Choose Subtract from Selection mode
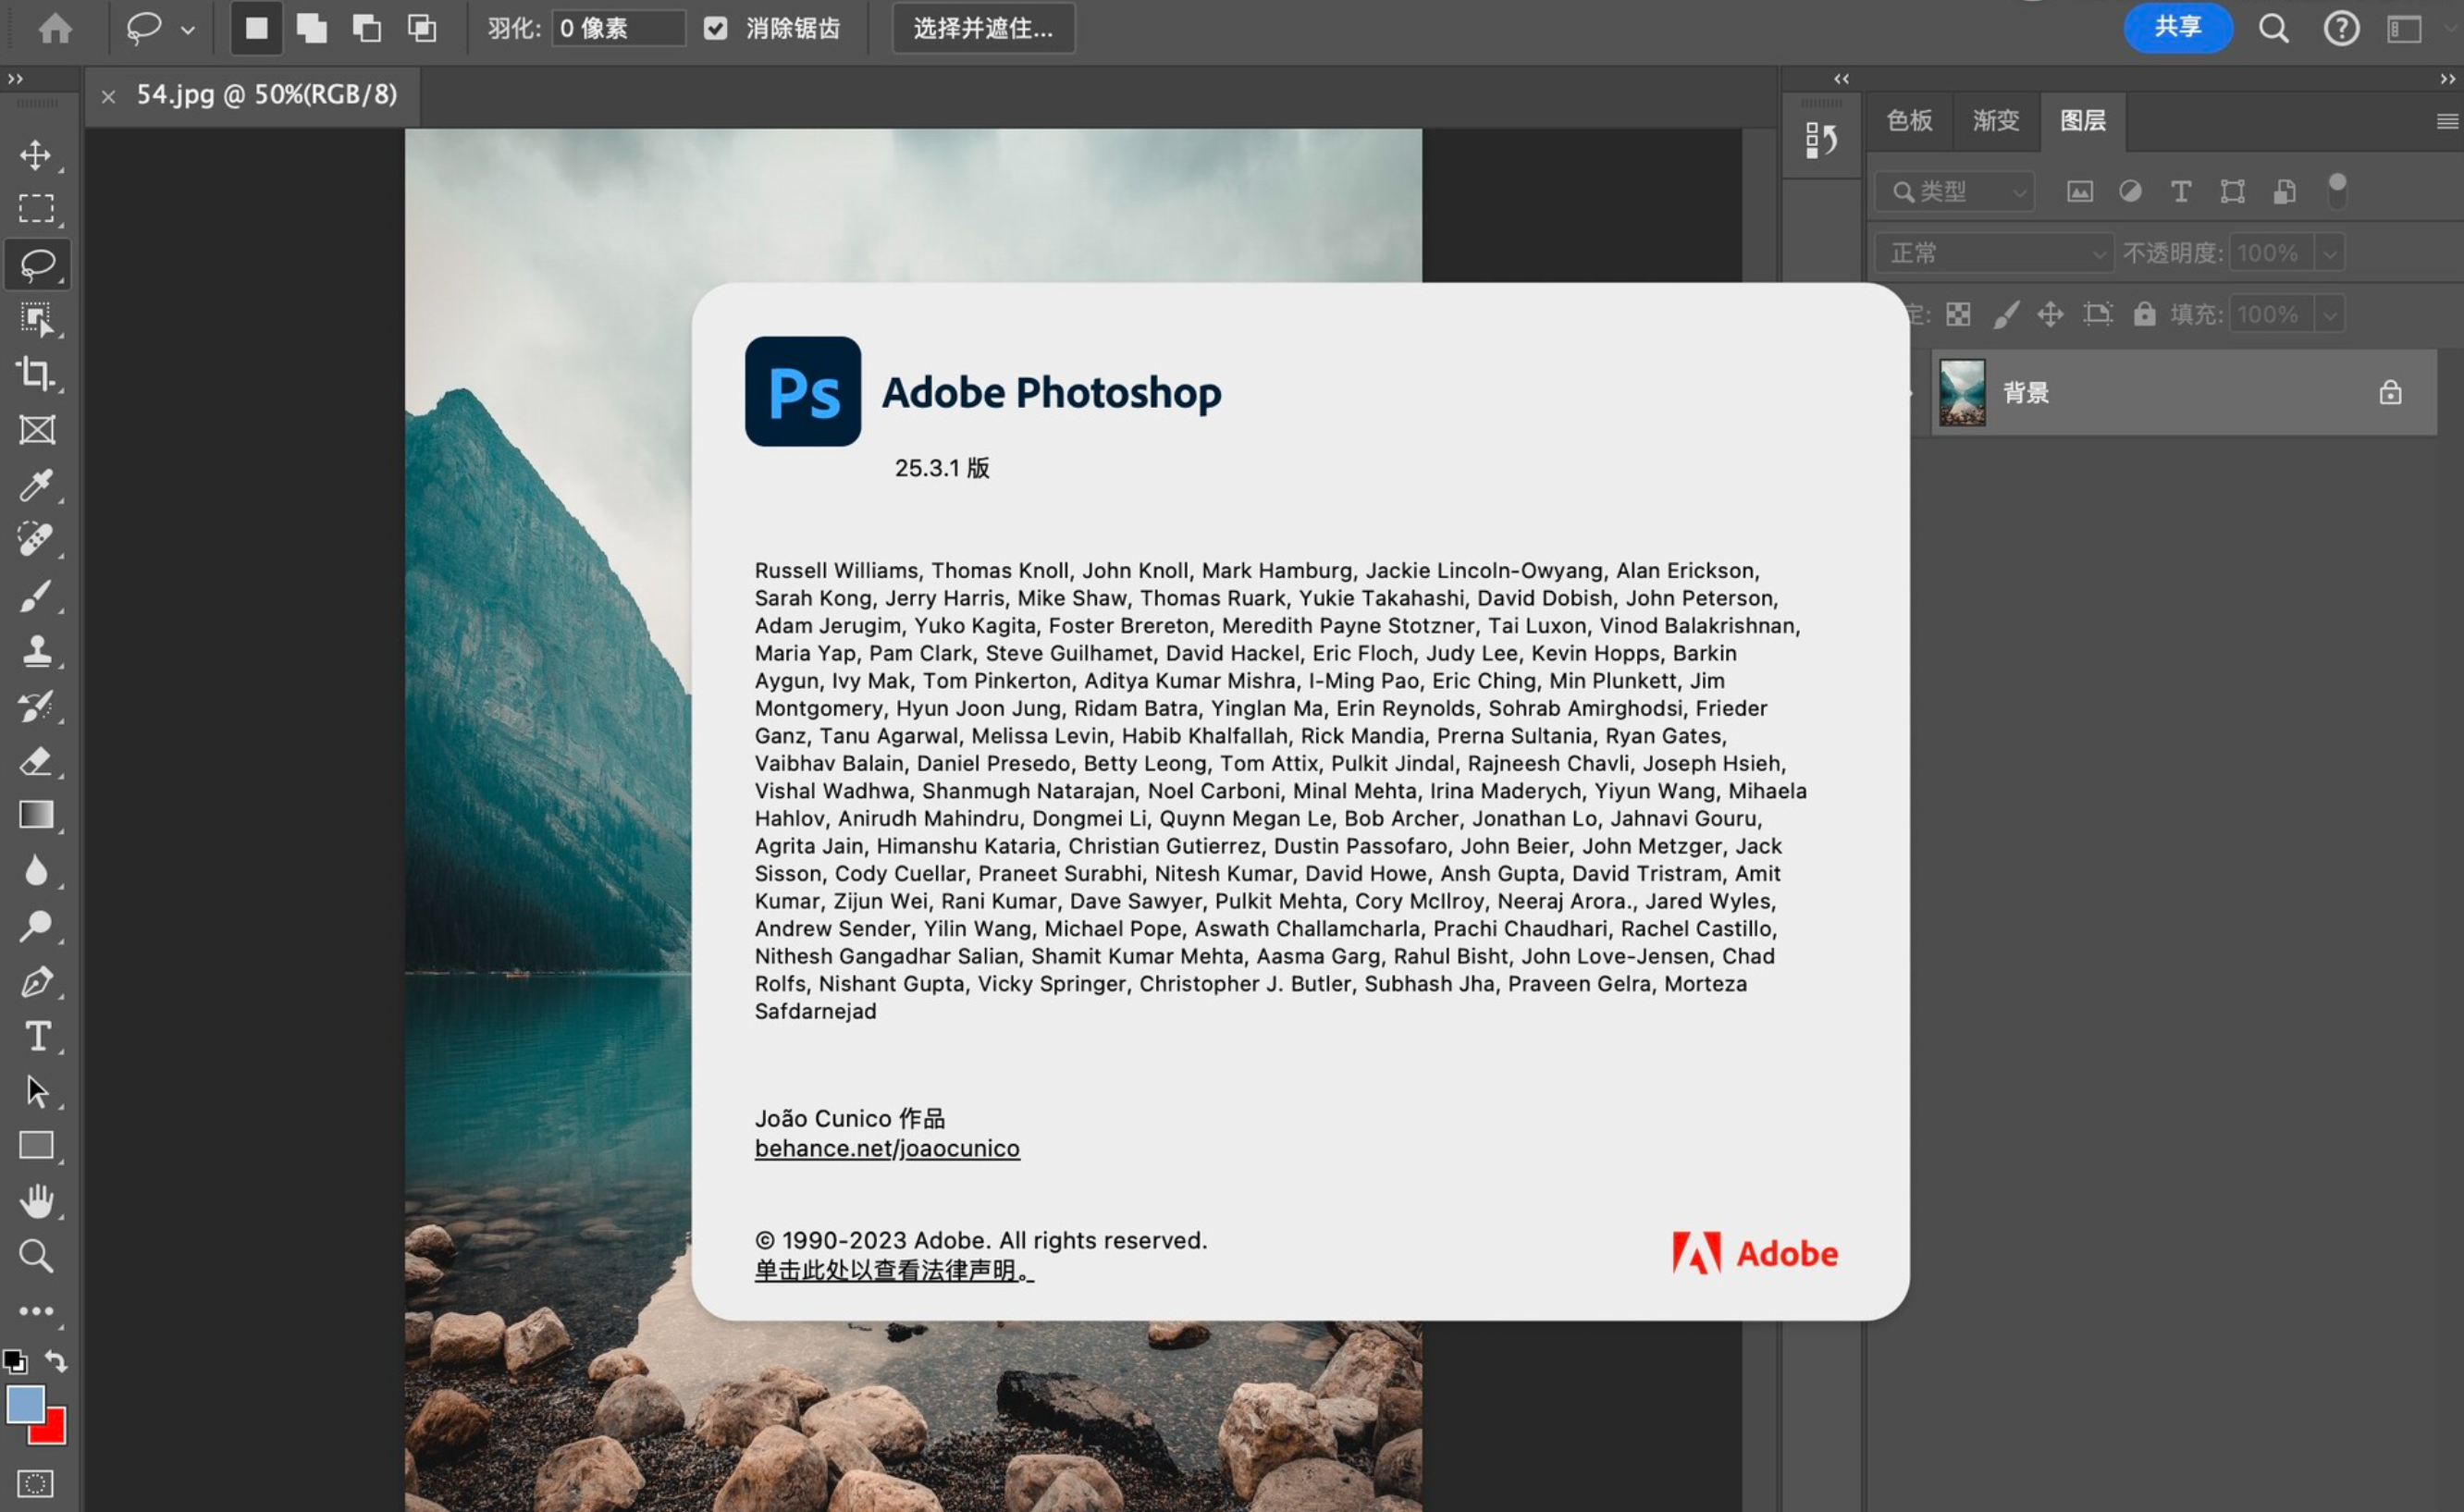The width and height of the screenshot is (2464, 1512). tap(367, 28)
